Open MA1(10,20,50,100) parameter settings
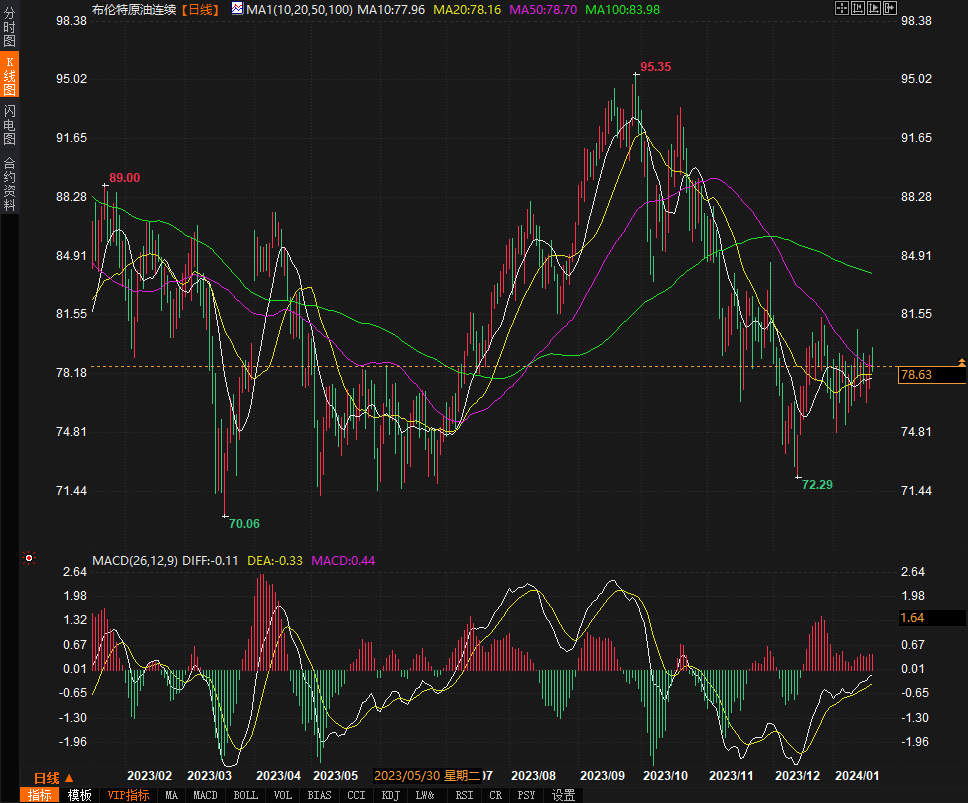 tap(299, 9)
